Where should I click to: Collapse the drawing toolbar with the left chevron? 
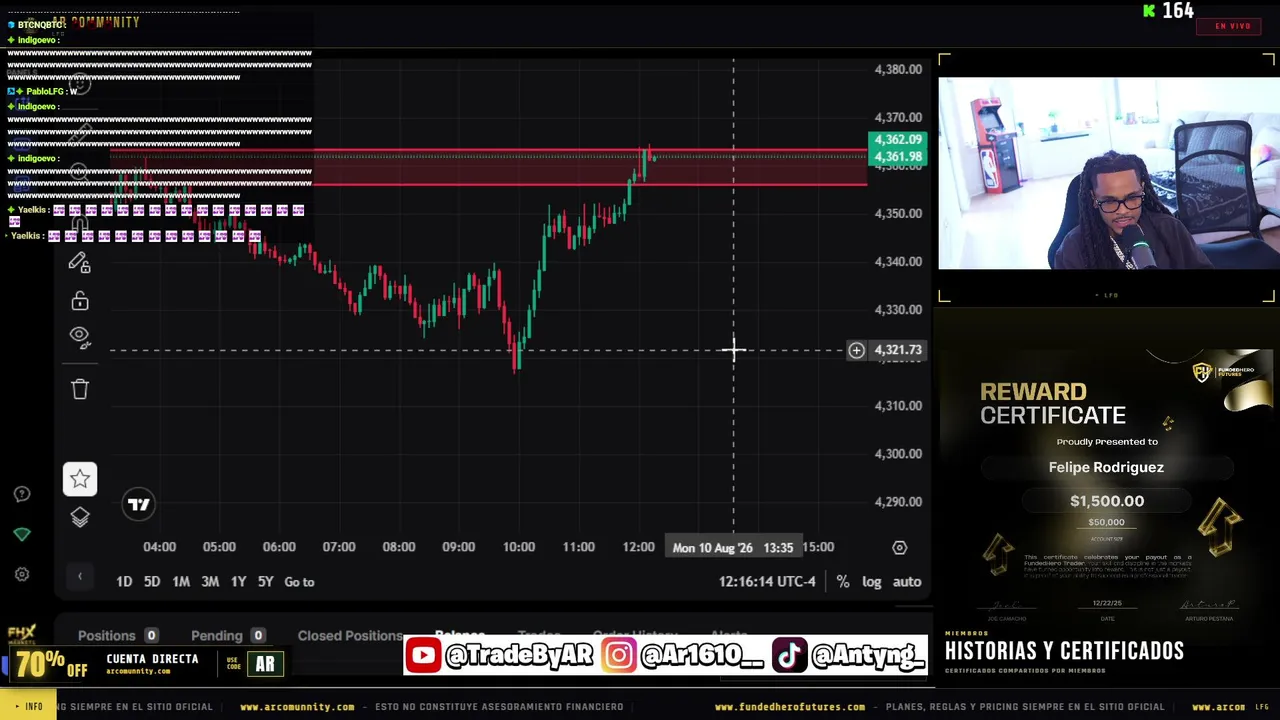[80, 576]
